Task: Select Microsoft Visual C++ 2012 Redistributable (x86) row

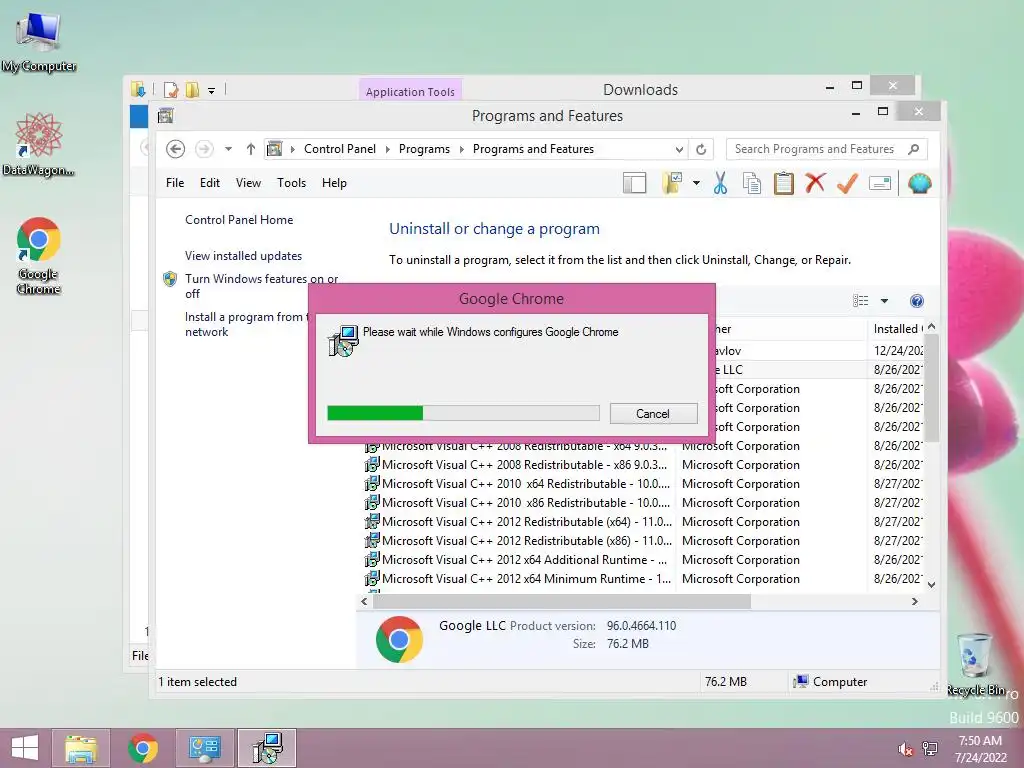Action: click(643, 541)
